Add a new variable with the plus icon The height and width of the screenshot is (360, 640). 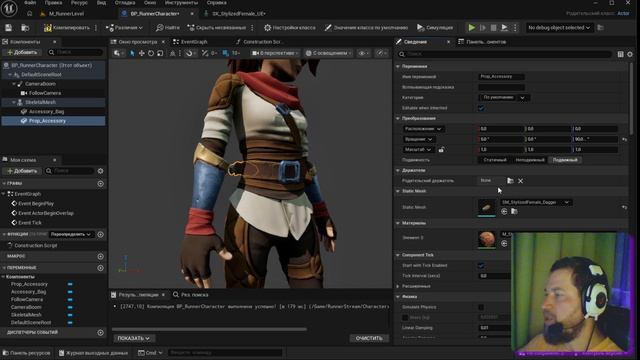[100, 268]
